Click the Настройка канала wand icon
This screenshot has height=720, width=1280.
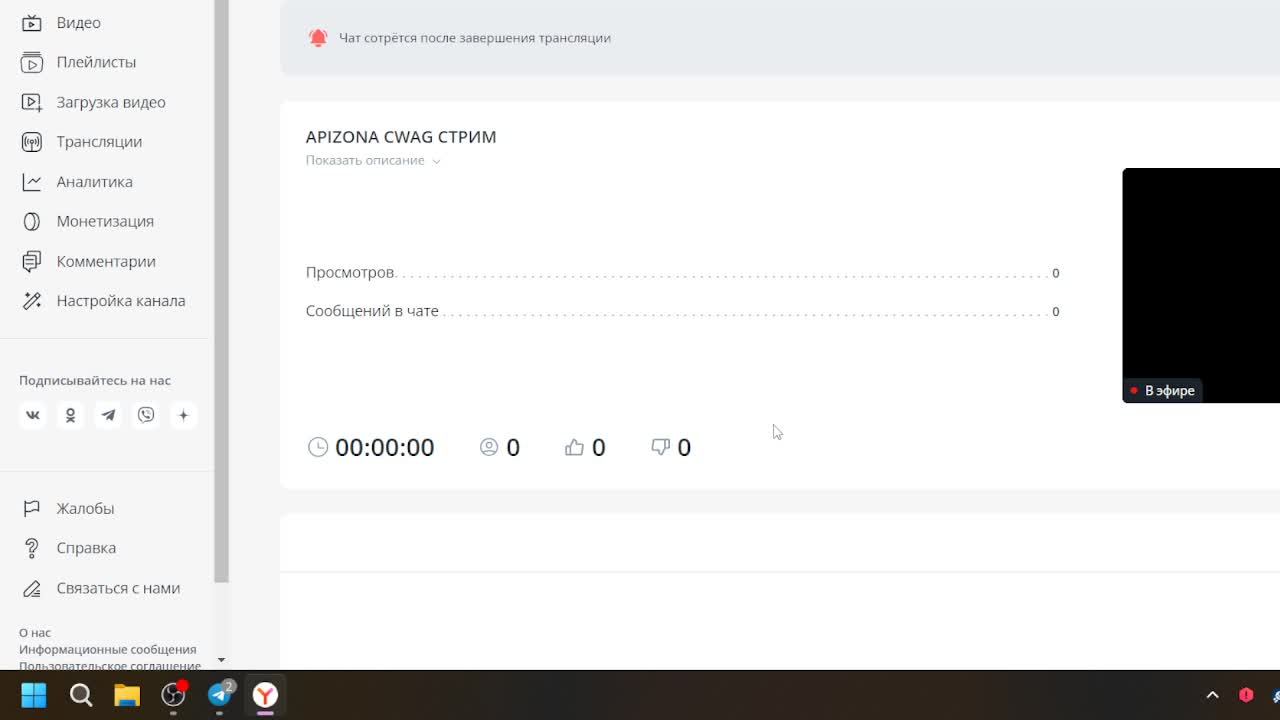click(32, 301)
